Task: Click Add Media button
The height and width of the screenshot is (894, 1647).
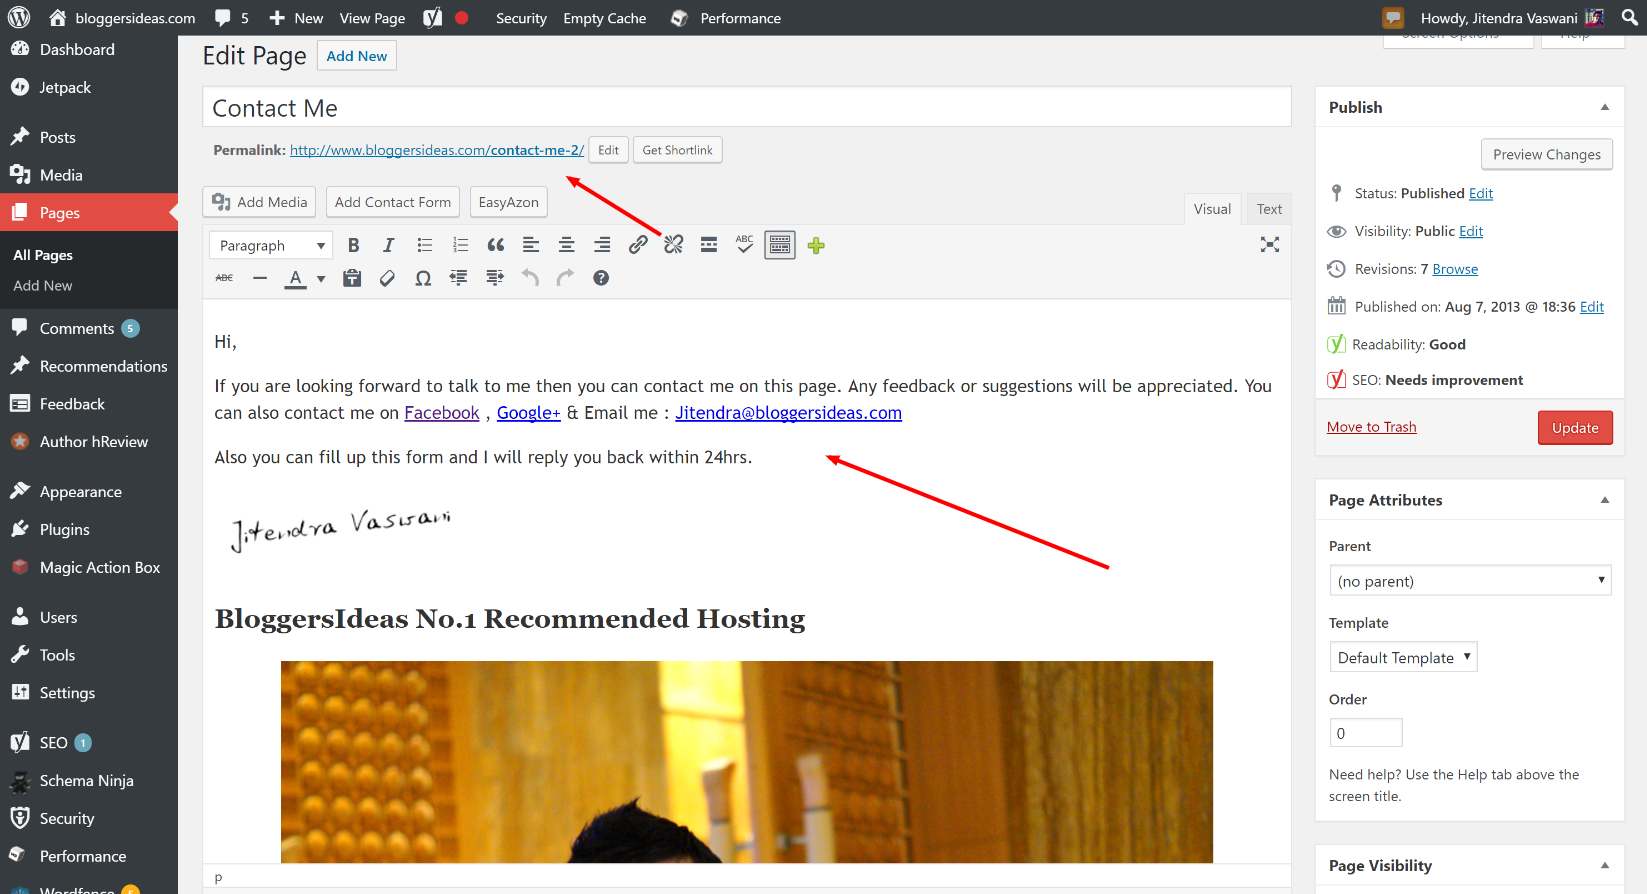Action: [260, 202]
